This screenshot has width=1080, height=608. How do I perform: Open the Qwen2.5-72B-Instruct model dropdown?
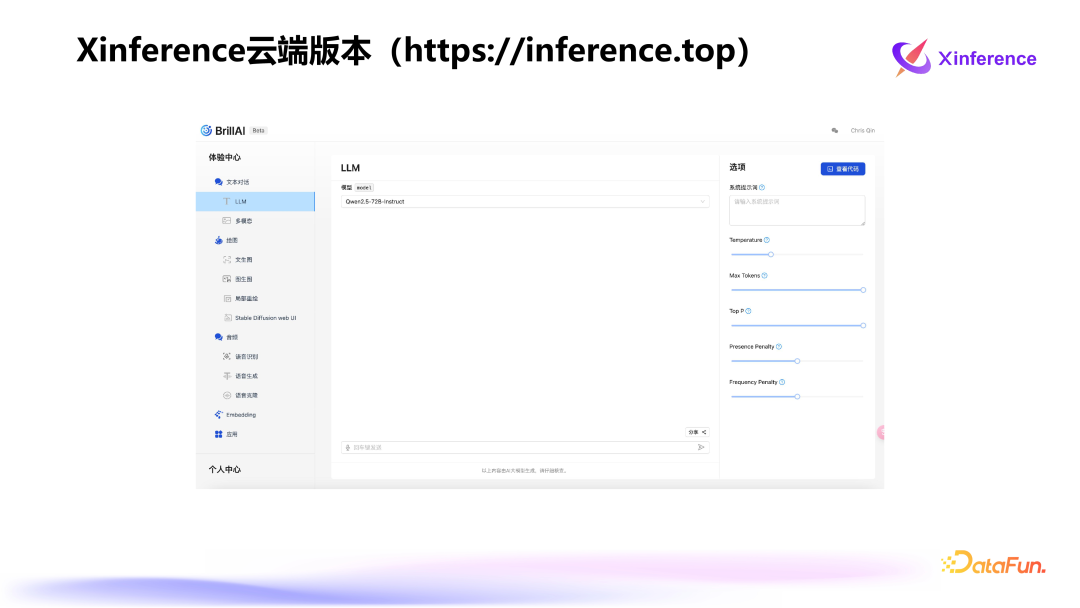click(525, 201)
